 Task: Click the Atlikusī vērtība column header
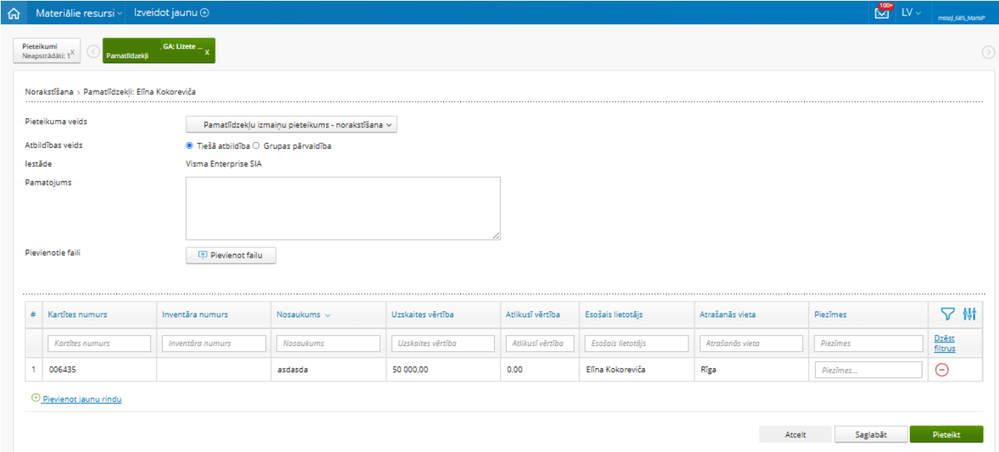click(533, 314)
